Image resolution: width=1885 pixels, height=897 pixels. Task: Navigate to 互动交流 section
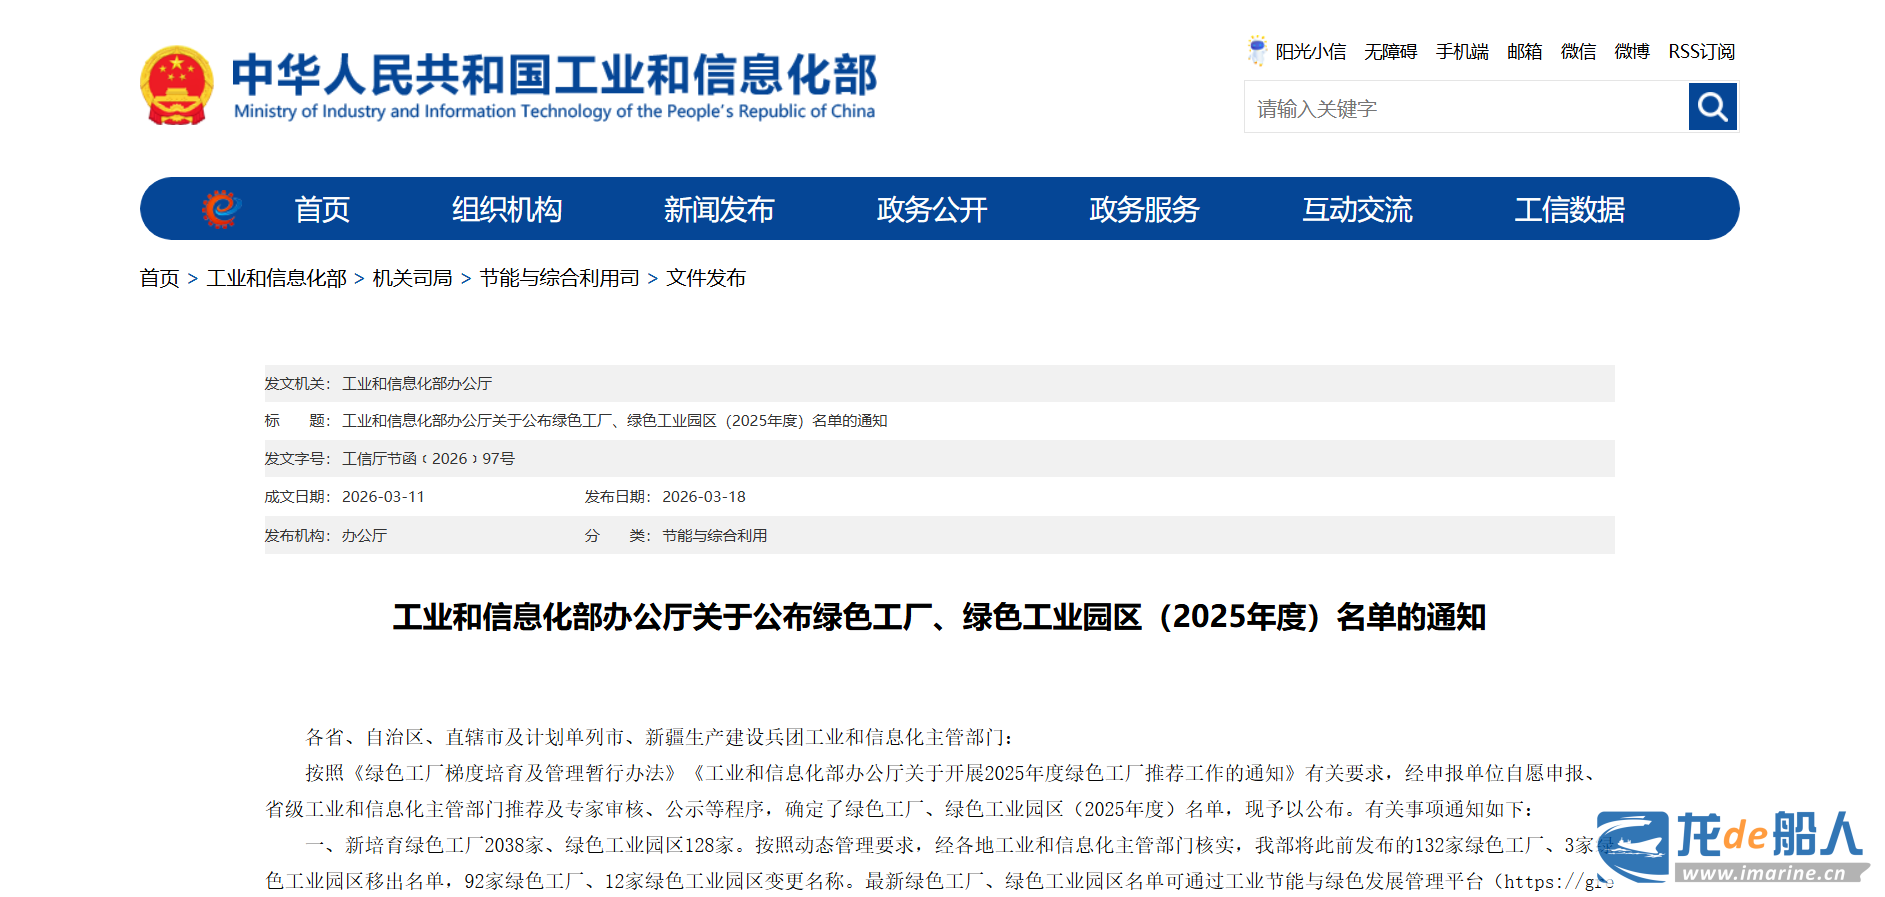(x=1357, y=210)
